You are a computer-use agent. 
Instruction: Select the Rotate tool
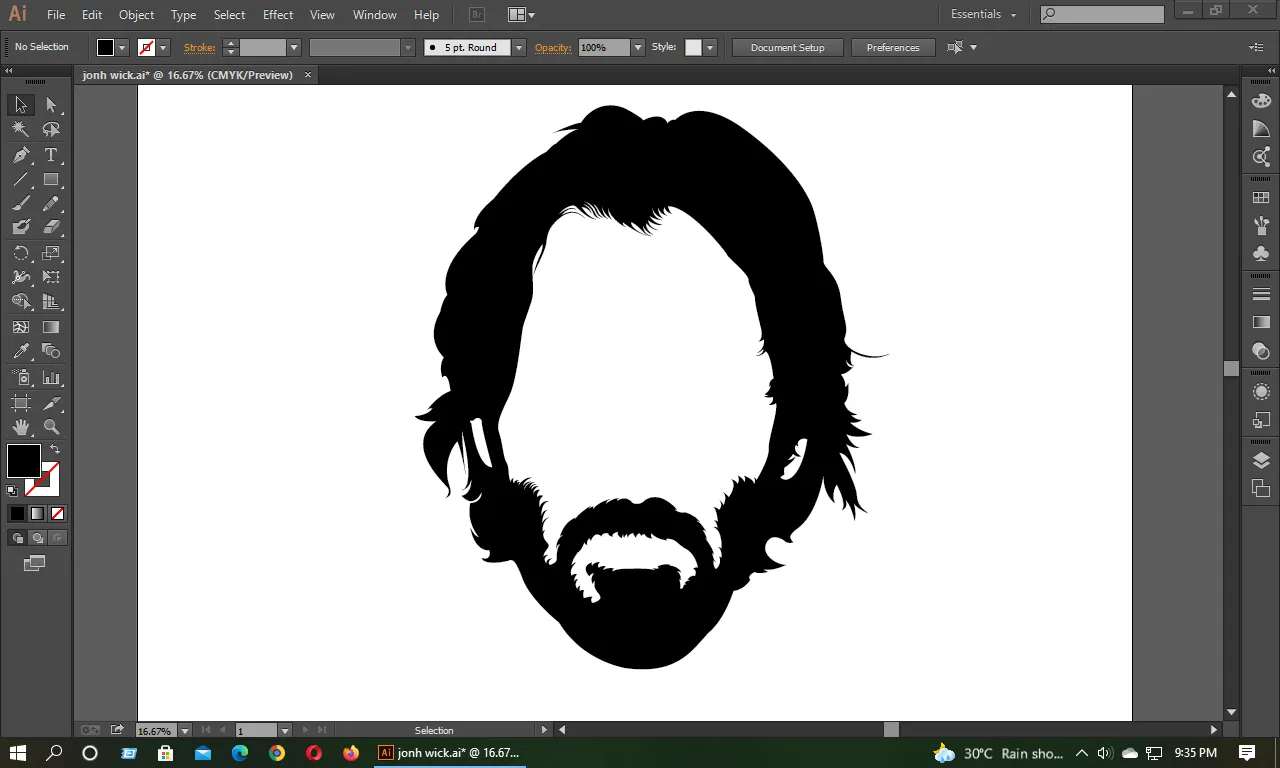click(x=21, y=253)
